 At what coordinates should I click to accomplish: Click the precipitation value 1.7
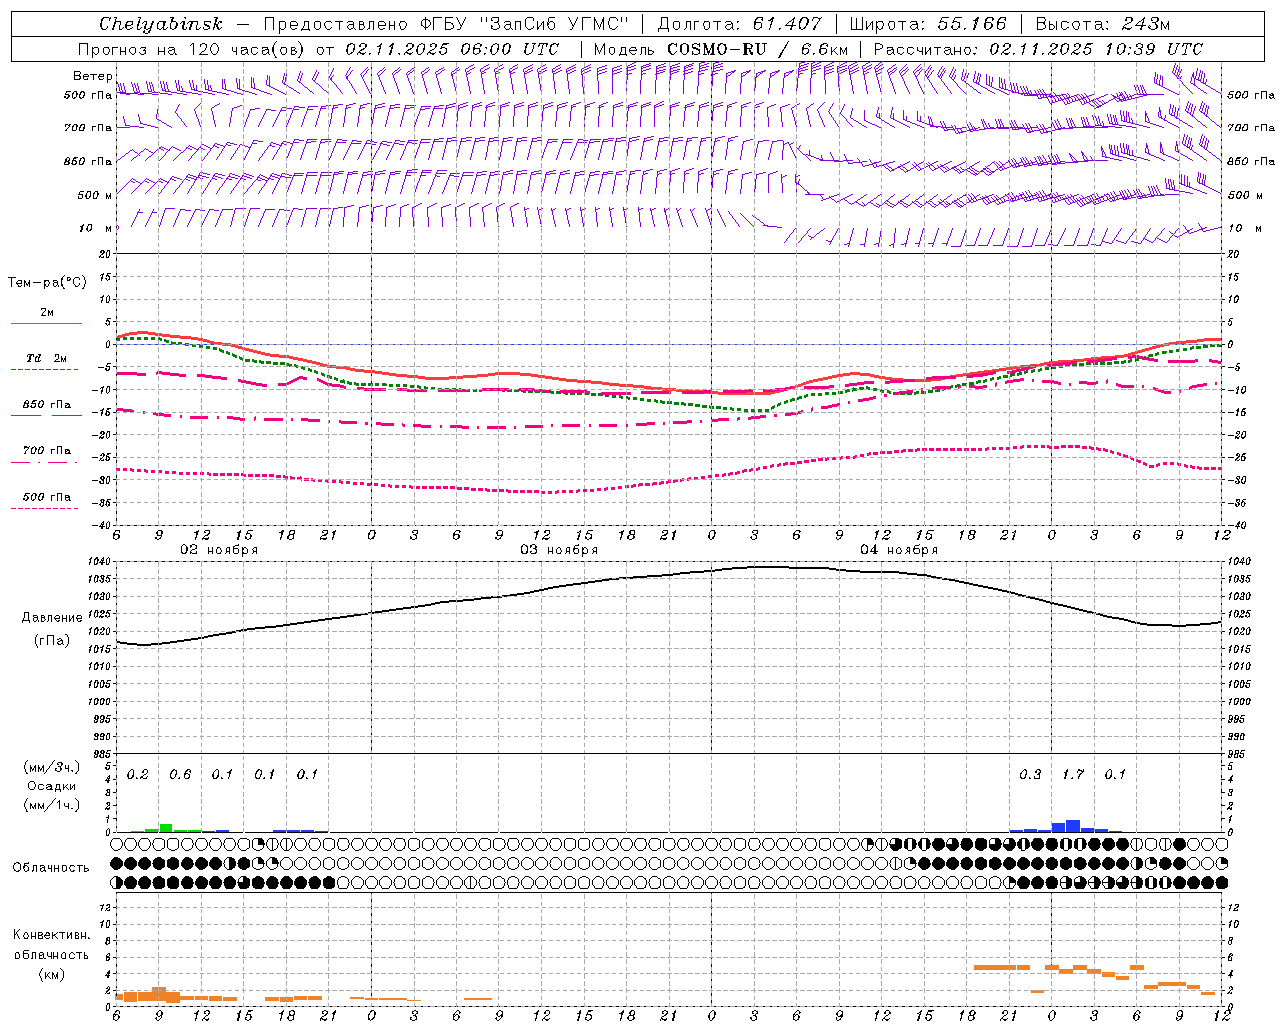tap(1072, 774)
